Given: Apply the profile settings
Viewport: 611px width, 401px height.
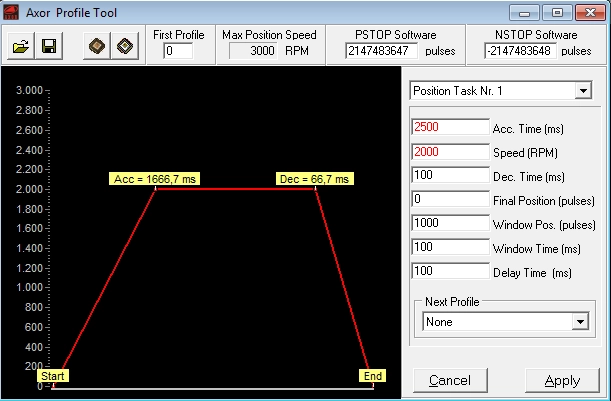Looking at the screenshot, I should pos(562,380).
